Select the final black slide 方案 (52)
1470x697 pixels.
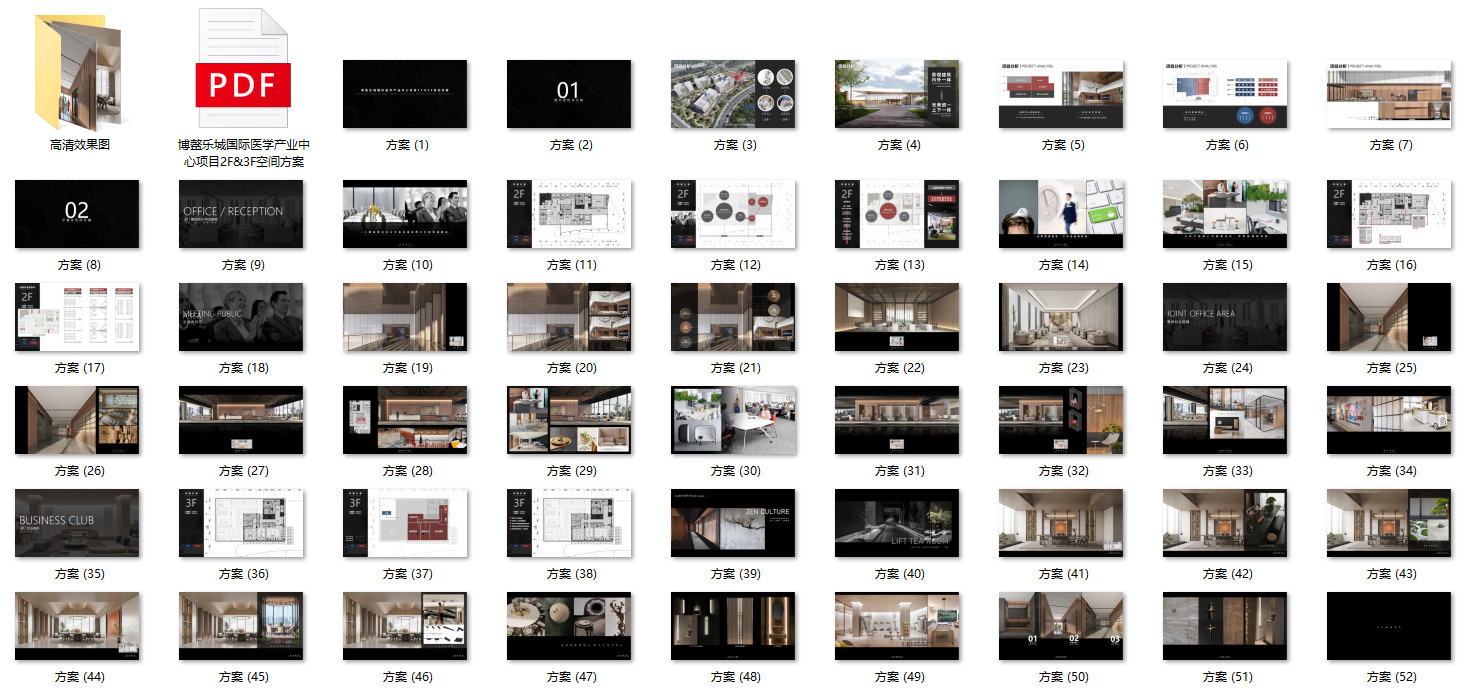1389,626
